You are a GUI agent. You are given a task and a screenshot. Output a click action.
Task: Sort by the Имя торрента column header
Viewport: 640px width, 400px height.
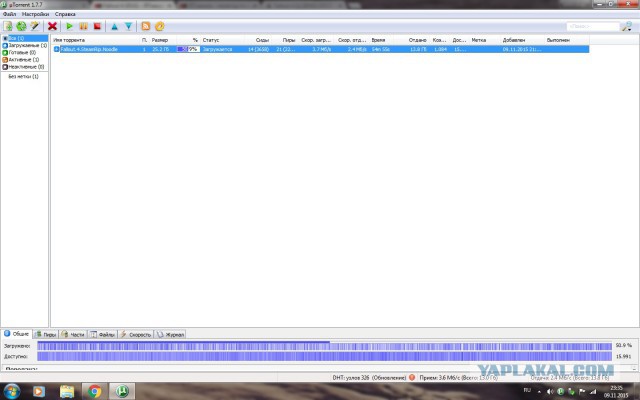69,40
